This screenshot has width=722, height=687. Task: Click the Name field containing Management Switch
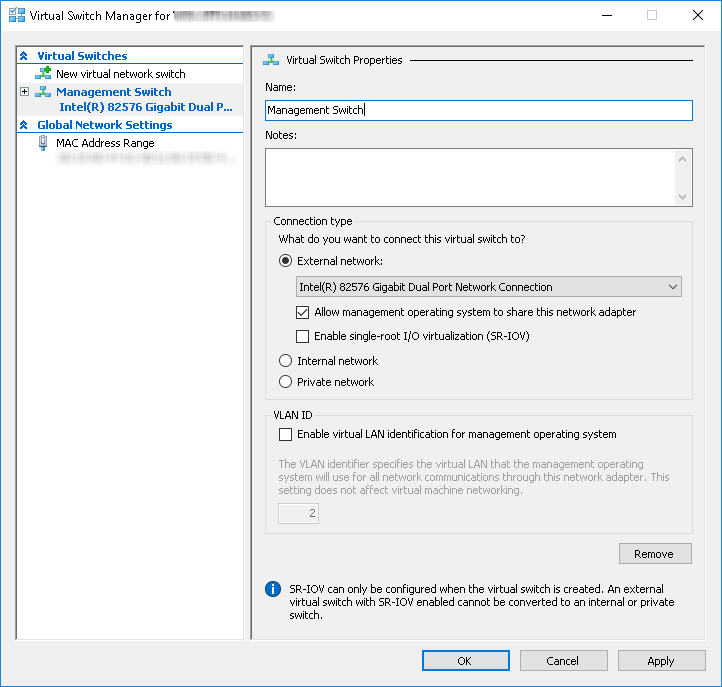click(x=478, y=111)
